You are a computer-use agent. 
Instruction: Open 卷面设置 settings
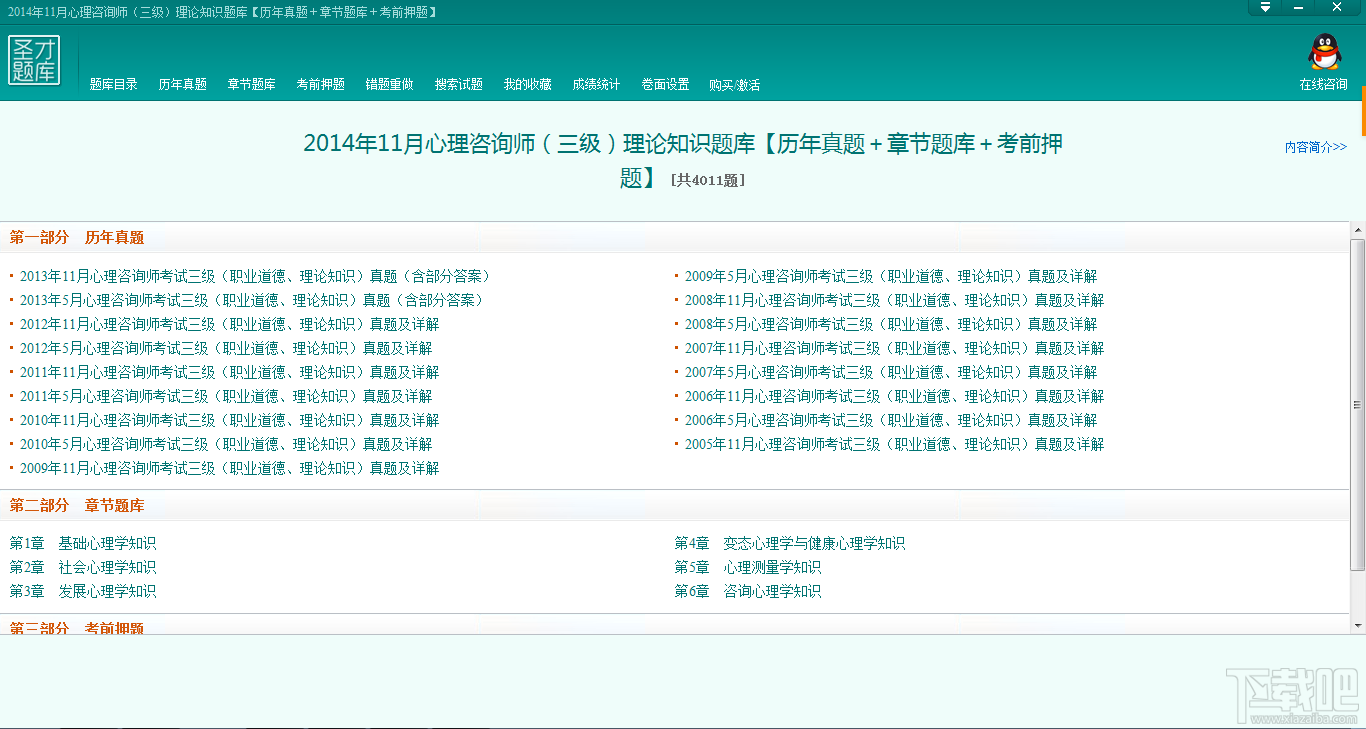pos(666,85)
